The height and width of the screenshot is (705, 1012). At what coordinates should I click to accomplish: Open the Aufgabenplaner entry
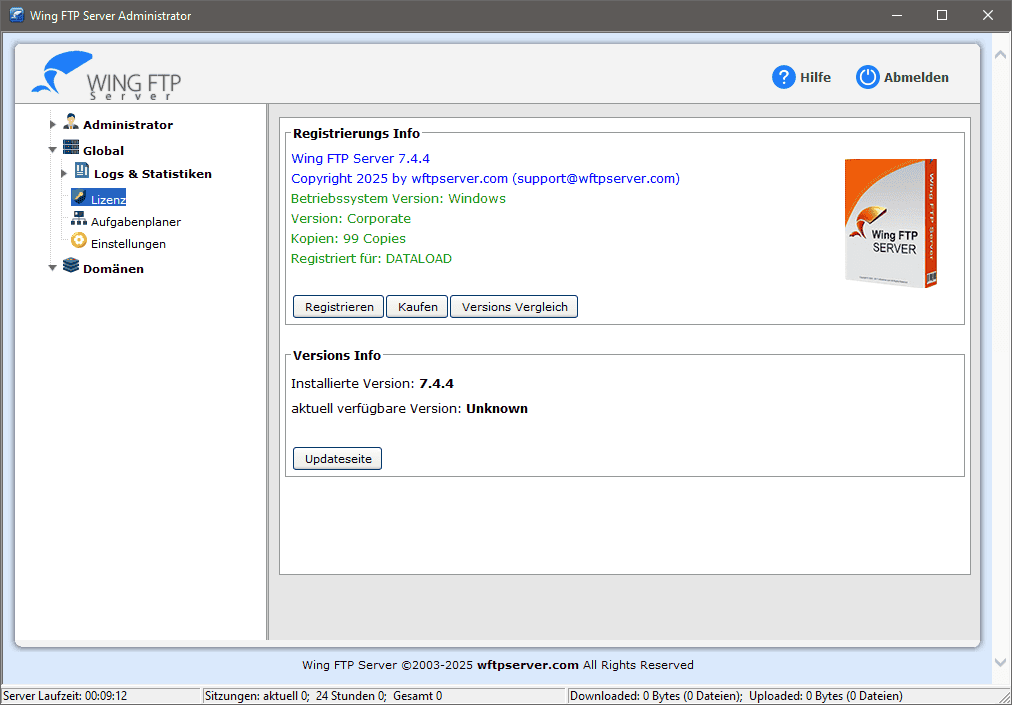(136, 221)
